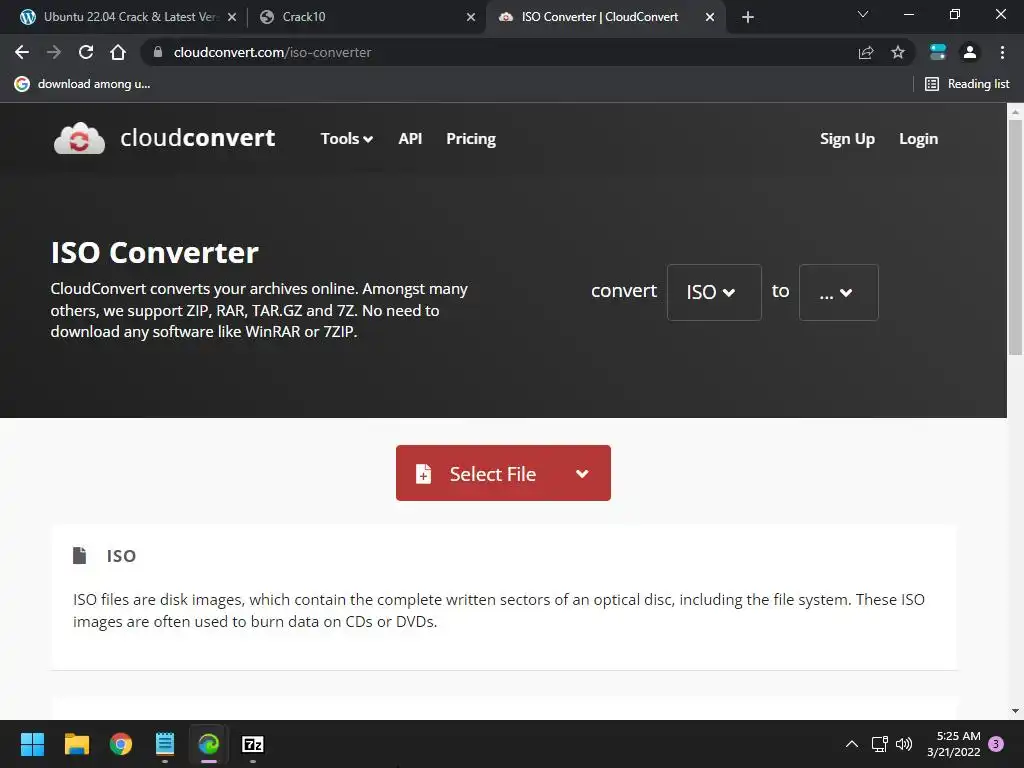Open the Pricing page
Screen dimensions: 1024x768
(471, 138)
